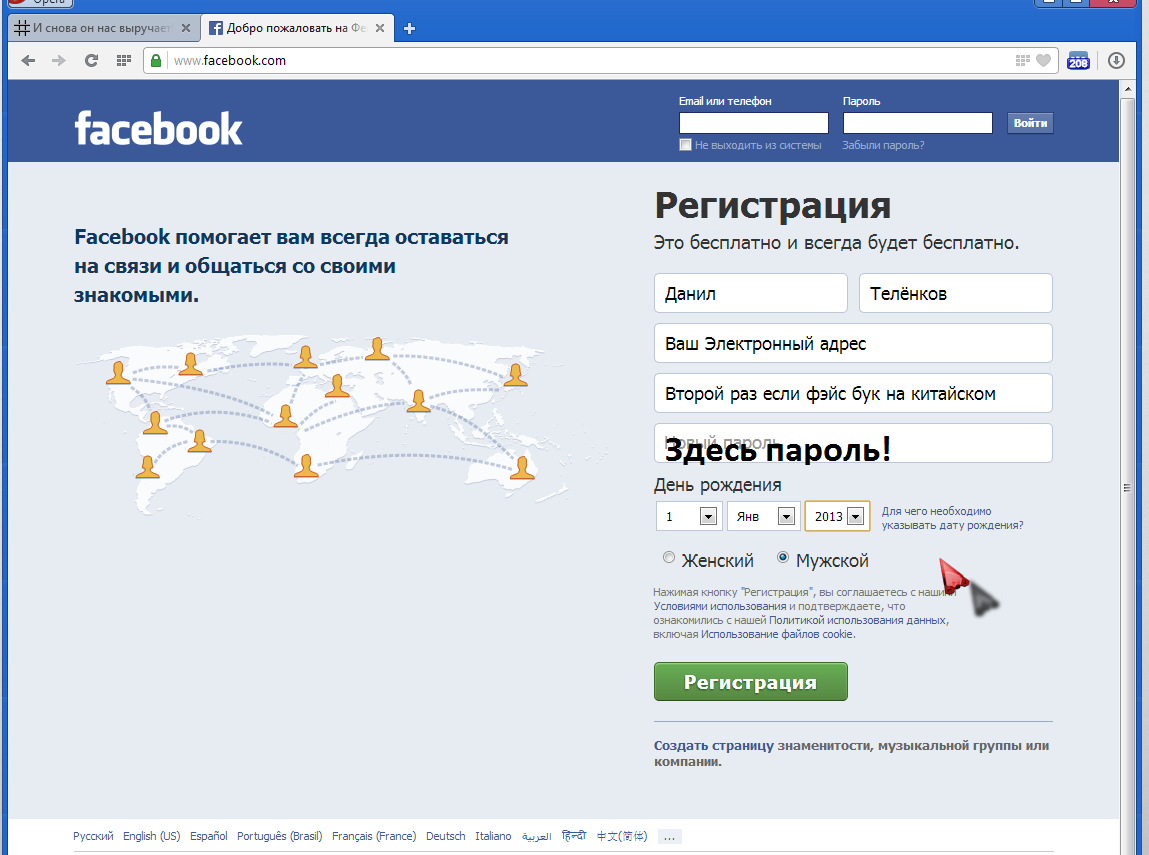Click the repeat email field below address
The height and width of the screenshot is (855, 1149).
853,393
